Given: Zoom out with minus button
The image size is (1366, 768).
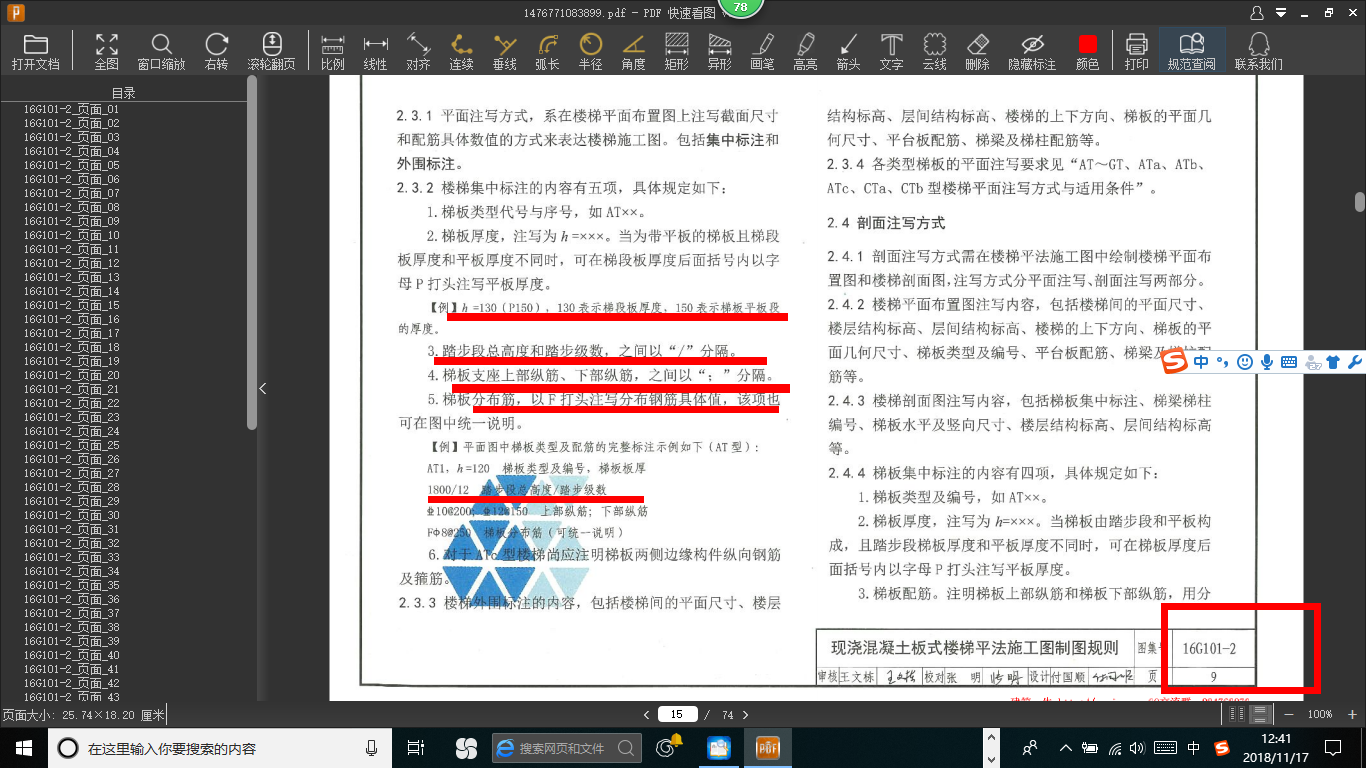Looking at the screenshot, I should [1289, 714].
